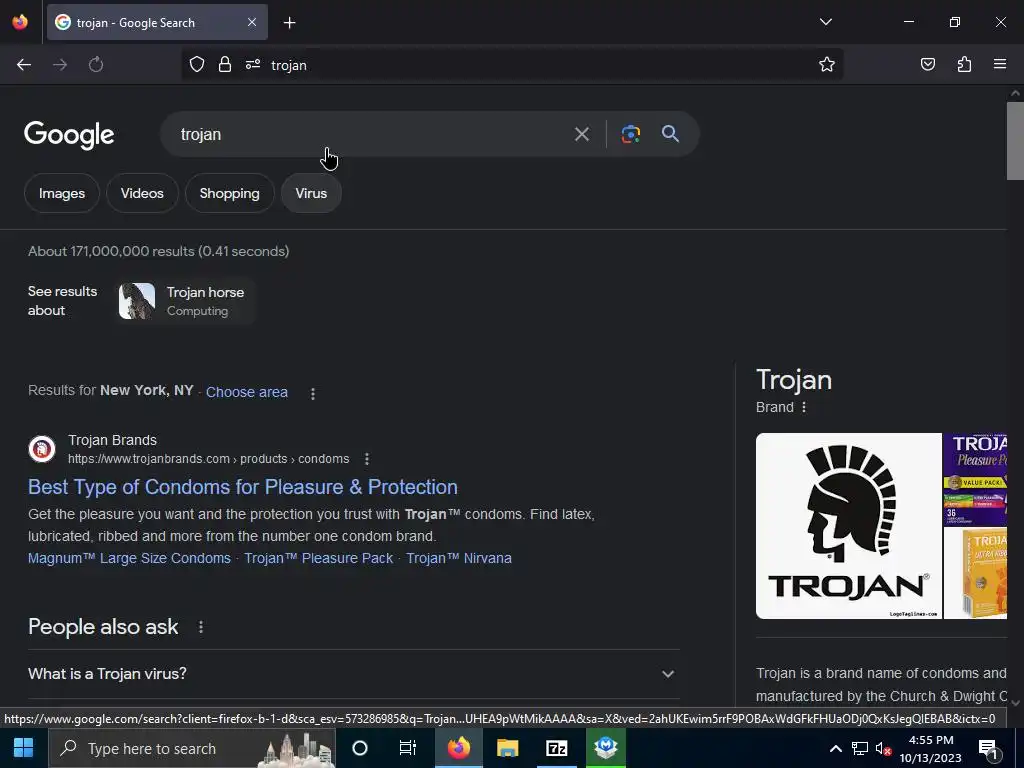This screenshot has height=768, width=1024.
Task: Filter results by Images
Action: tap(61, 193)
